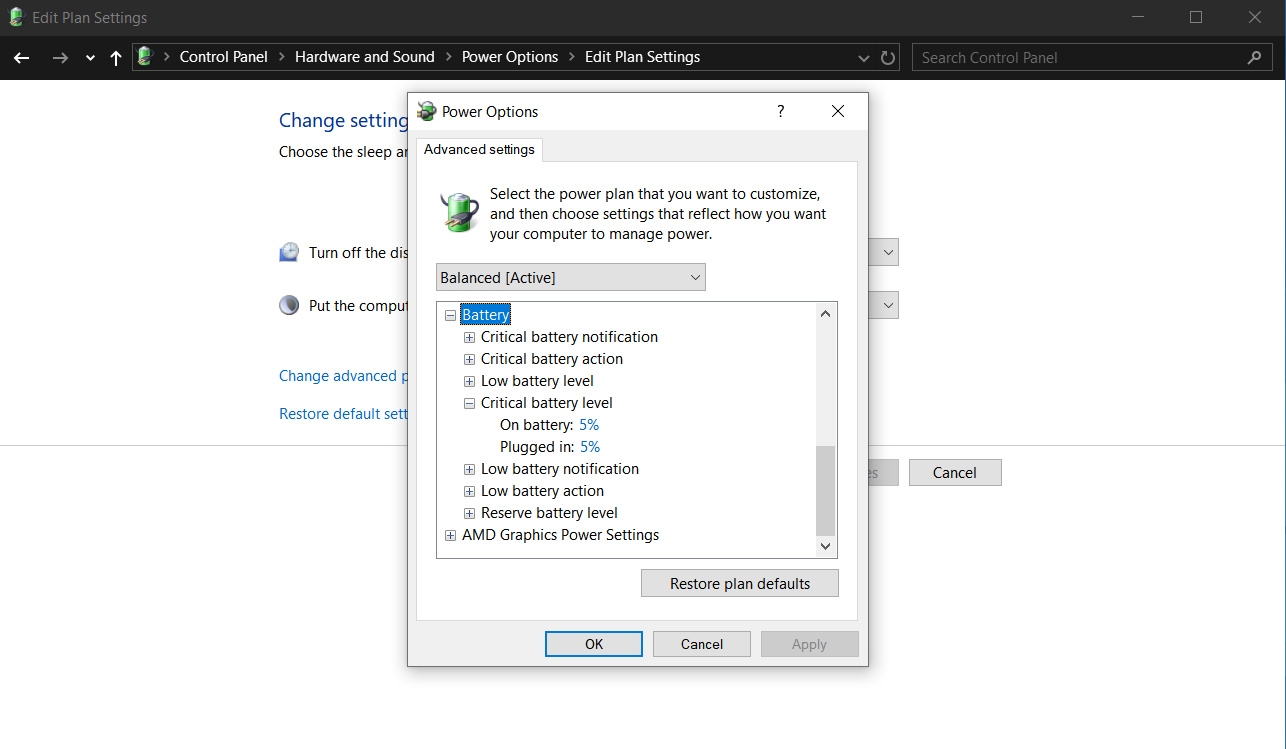Click the battery icon in address bar
This screenshot has height=749, width=1286.
[145, 57]
